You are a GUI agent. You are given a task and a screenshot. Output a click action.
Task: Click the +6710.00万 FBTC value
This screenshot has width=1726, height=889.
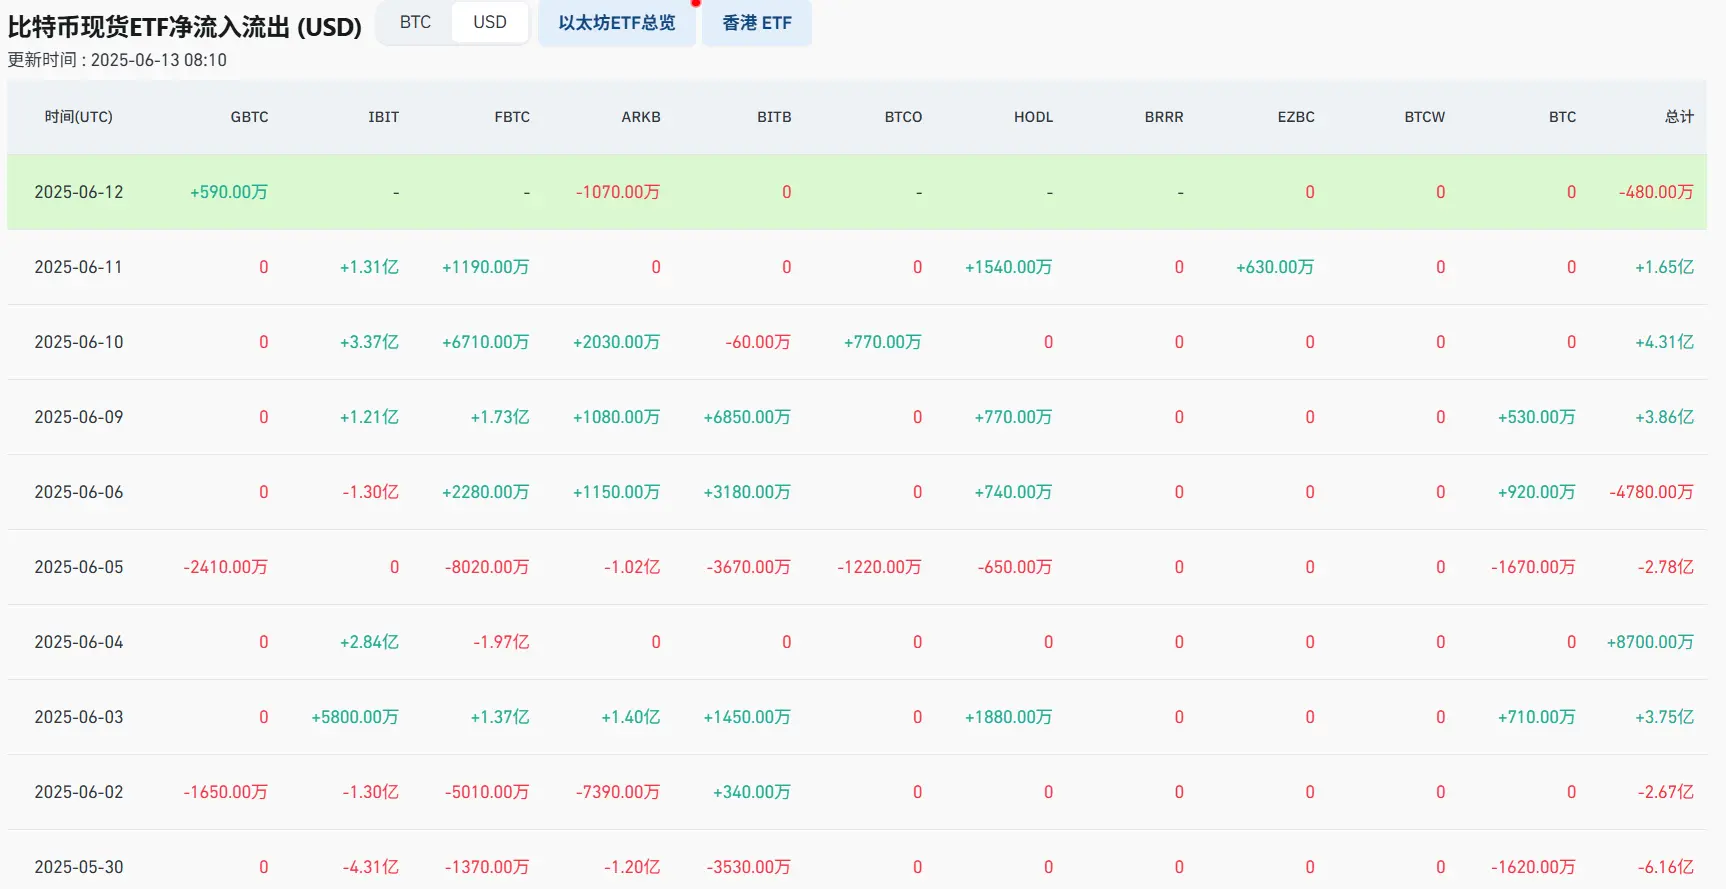pyautogui.click(x=486, y=342)
